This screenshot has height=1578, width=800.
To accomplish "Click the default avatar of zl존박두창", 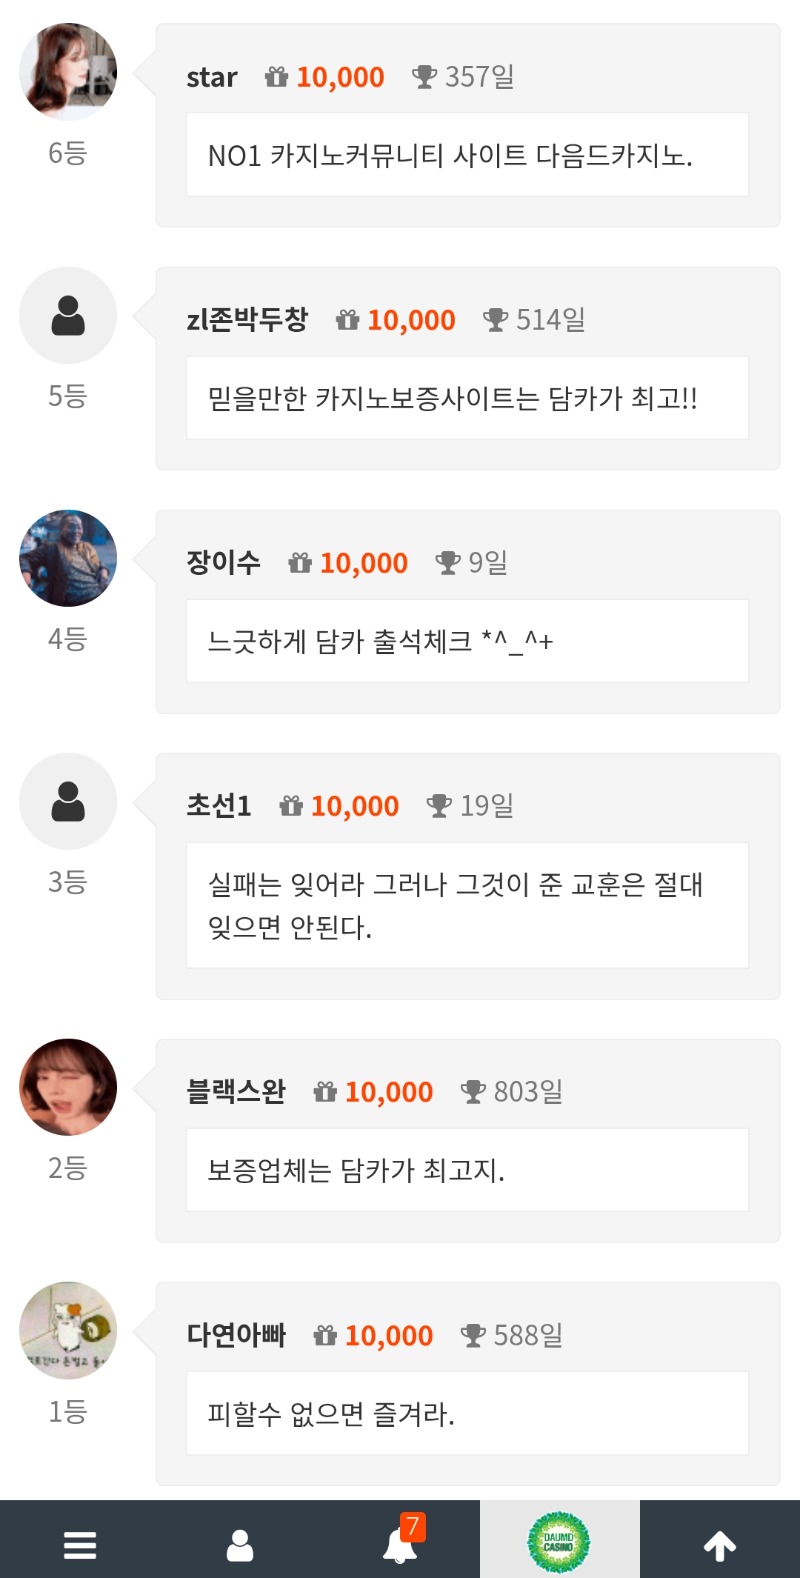I will (x=68, y=315).
